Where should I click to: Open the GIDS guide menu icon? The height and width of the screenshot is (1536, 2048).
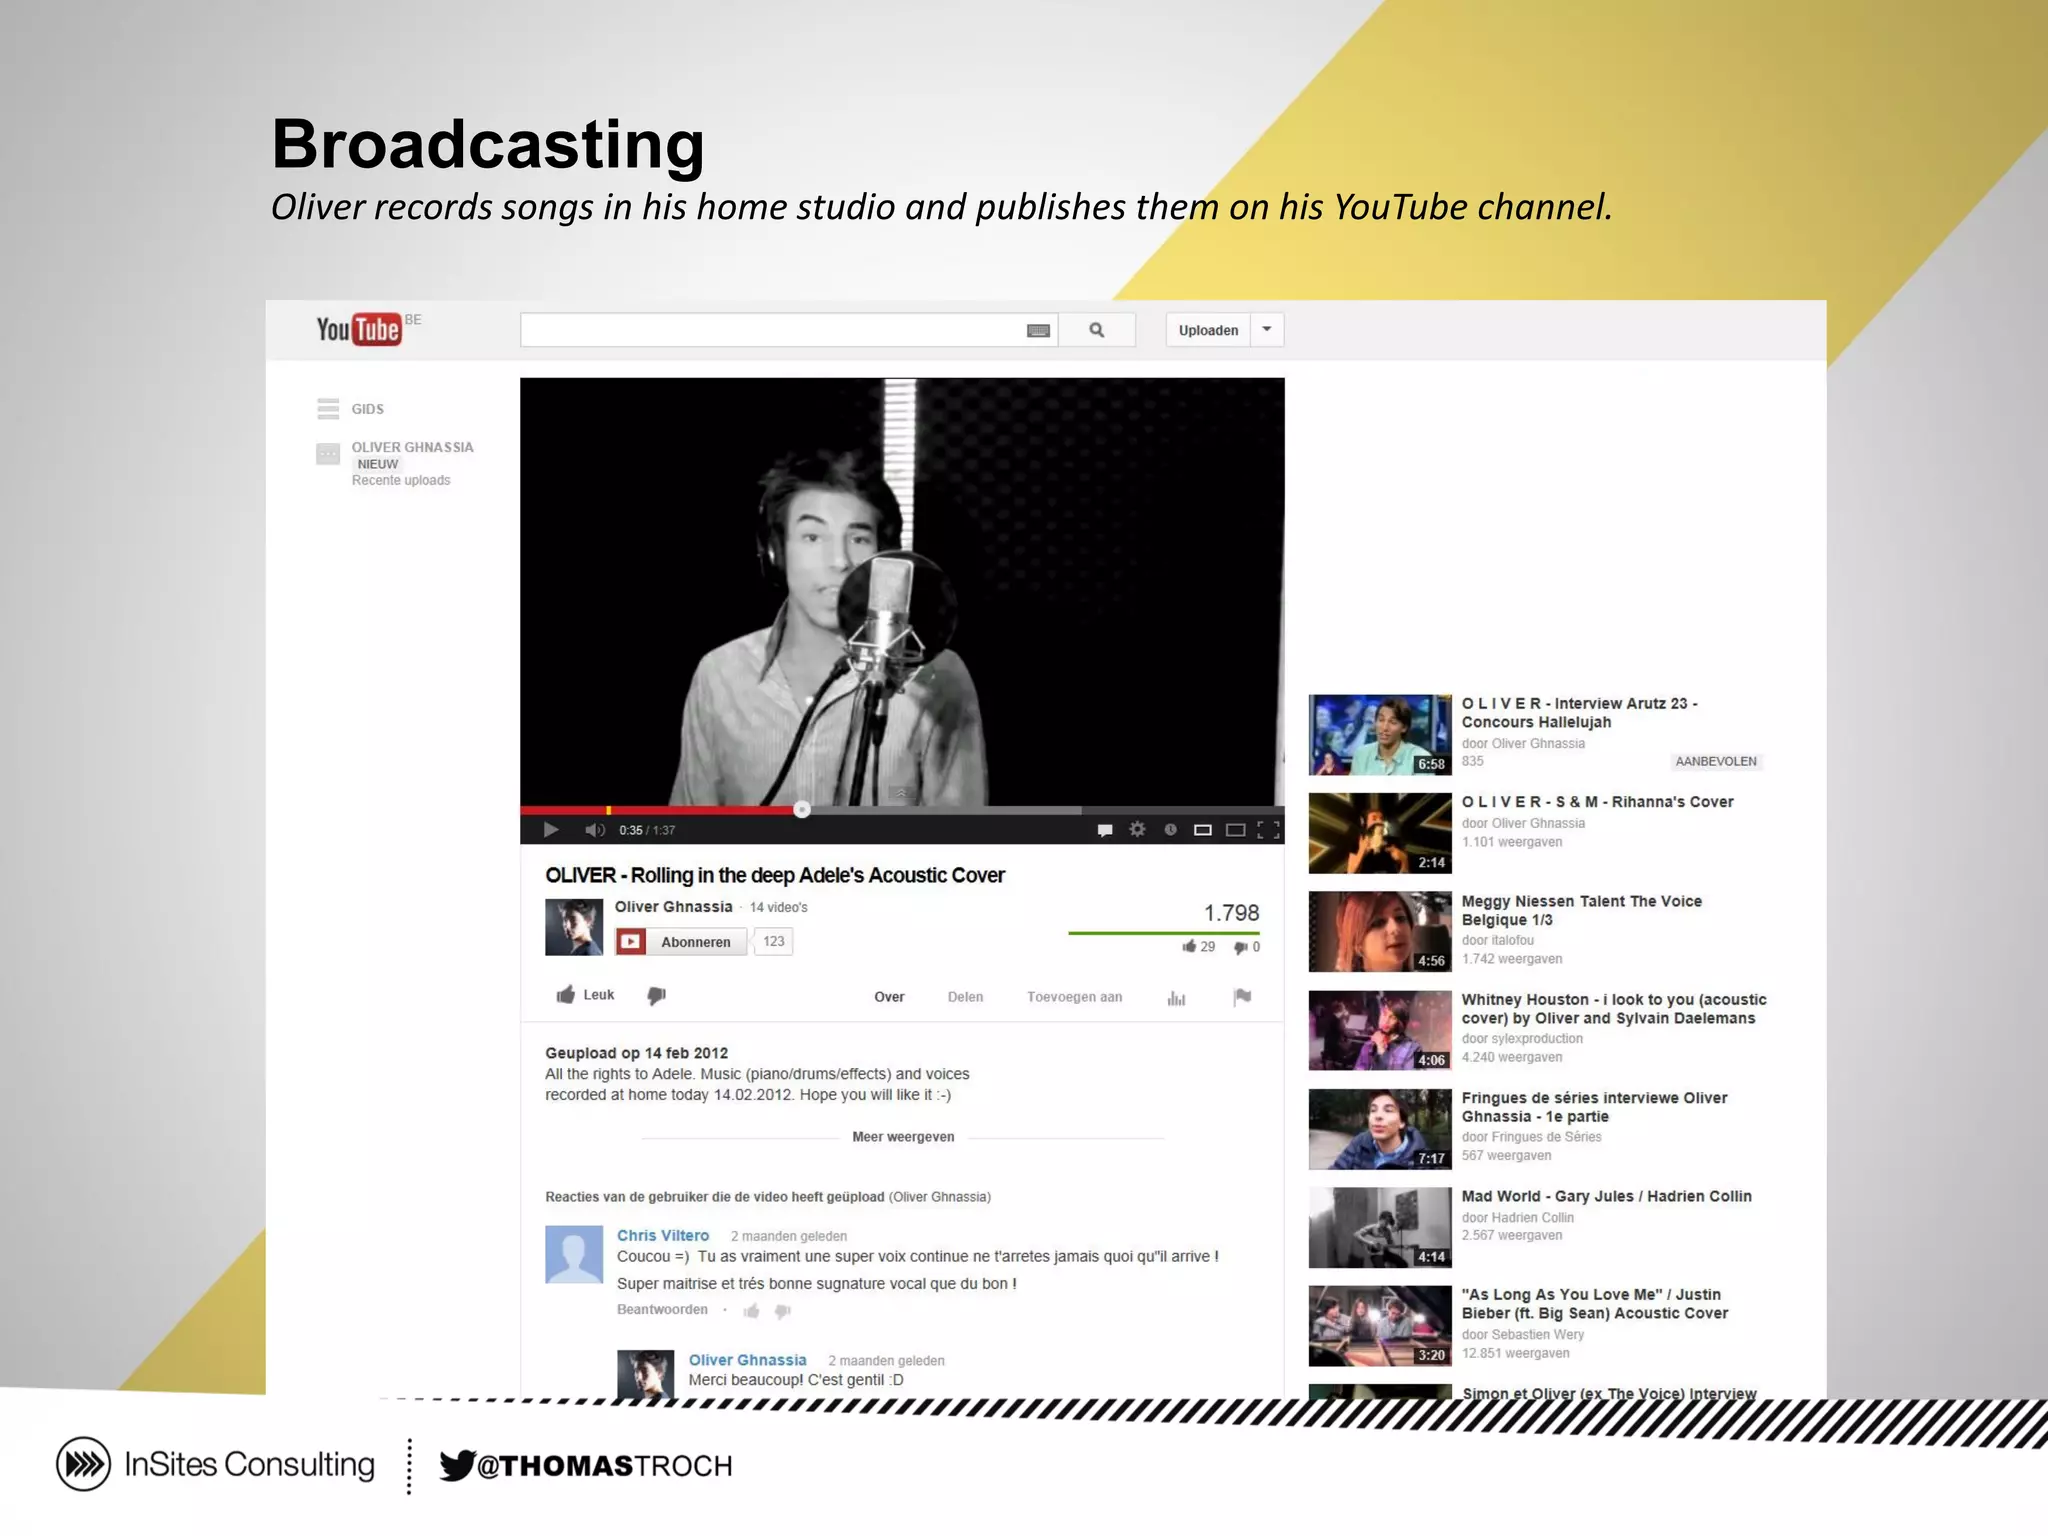328,408
